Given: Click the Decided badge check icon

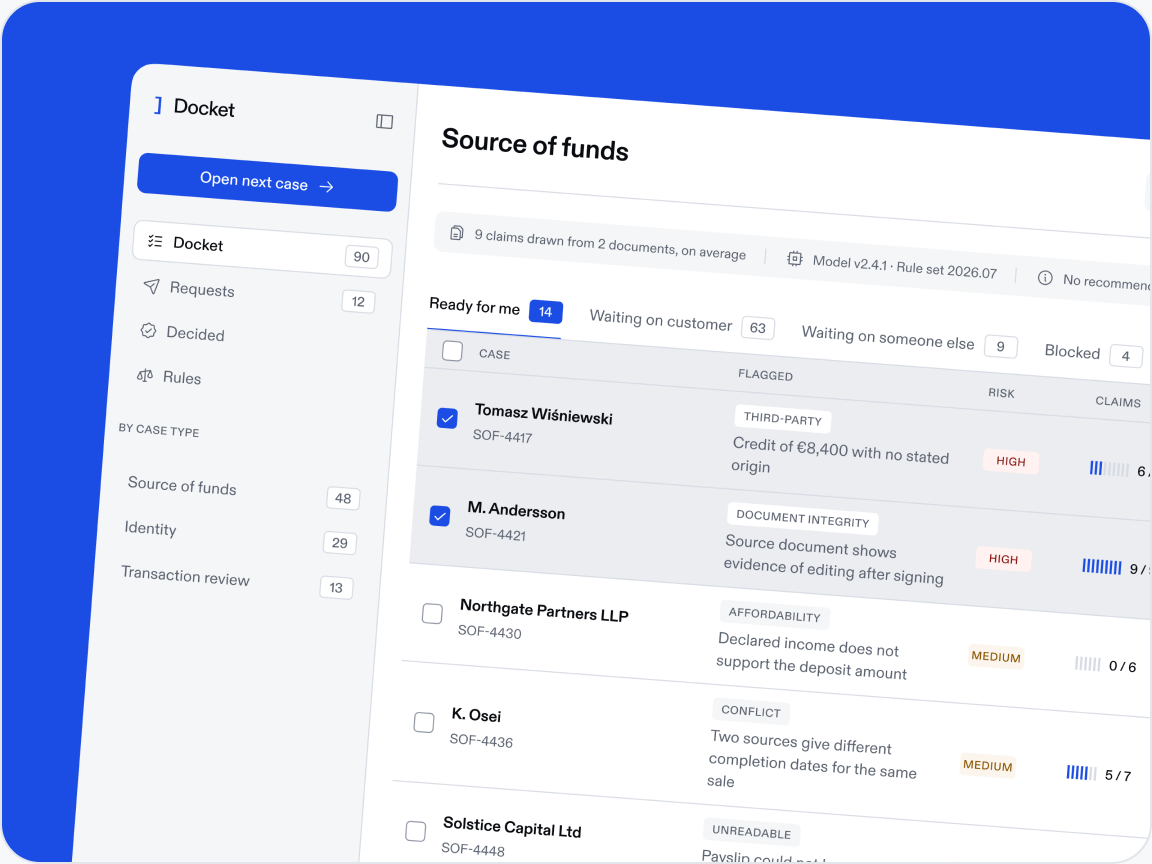Looking at the screenshot, I should (148, 331).
